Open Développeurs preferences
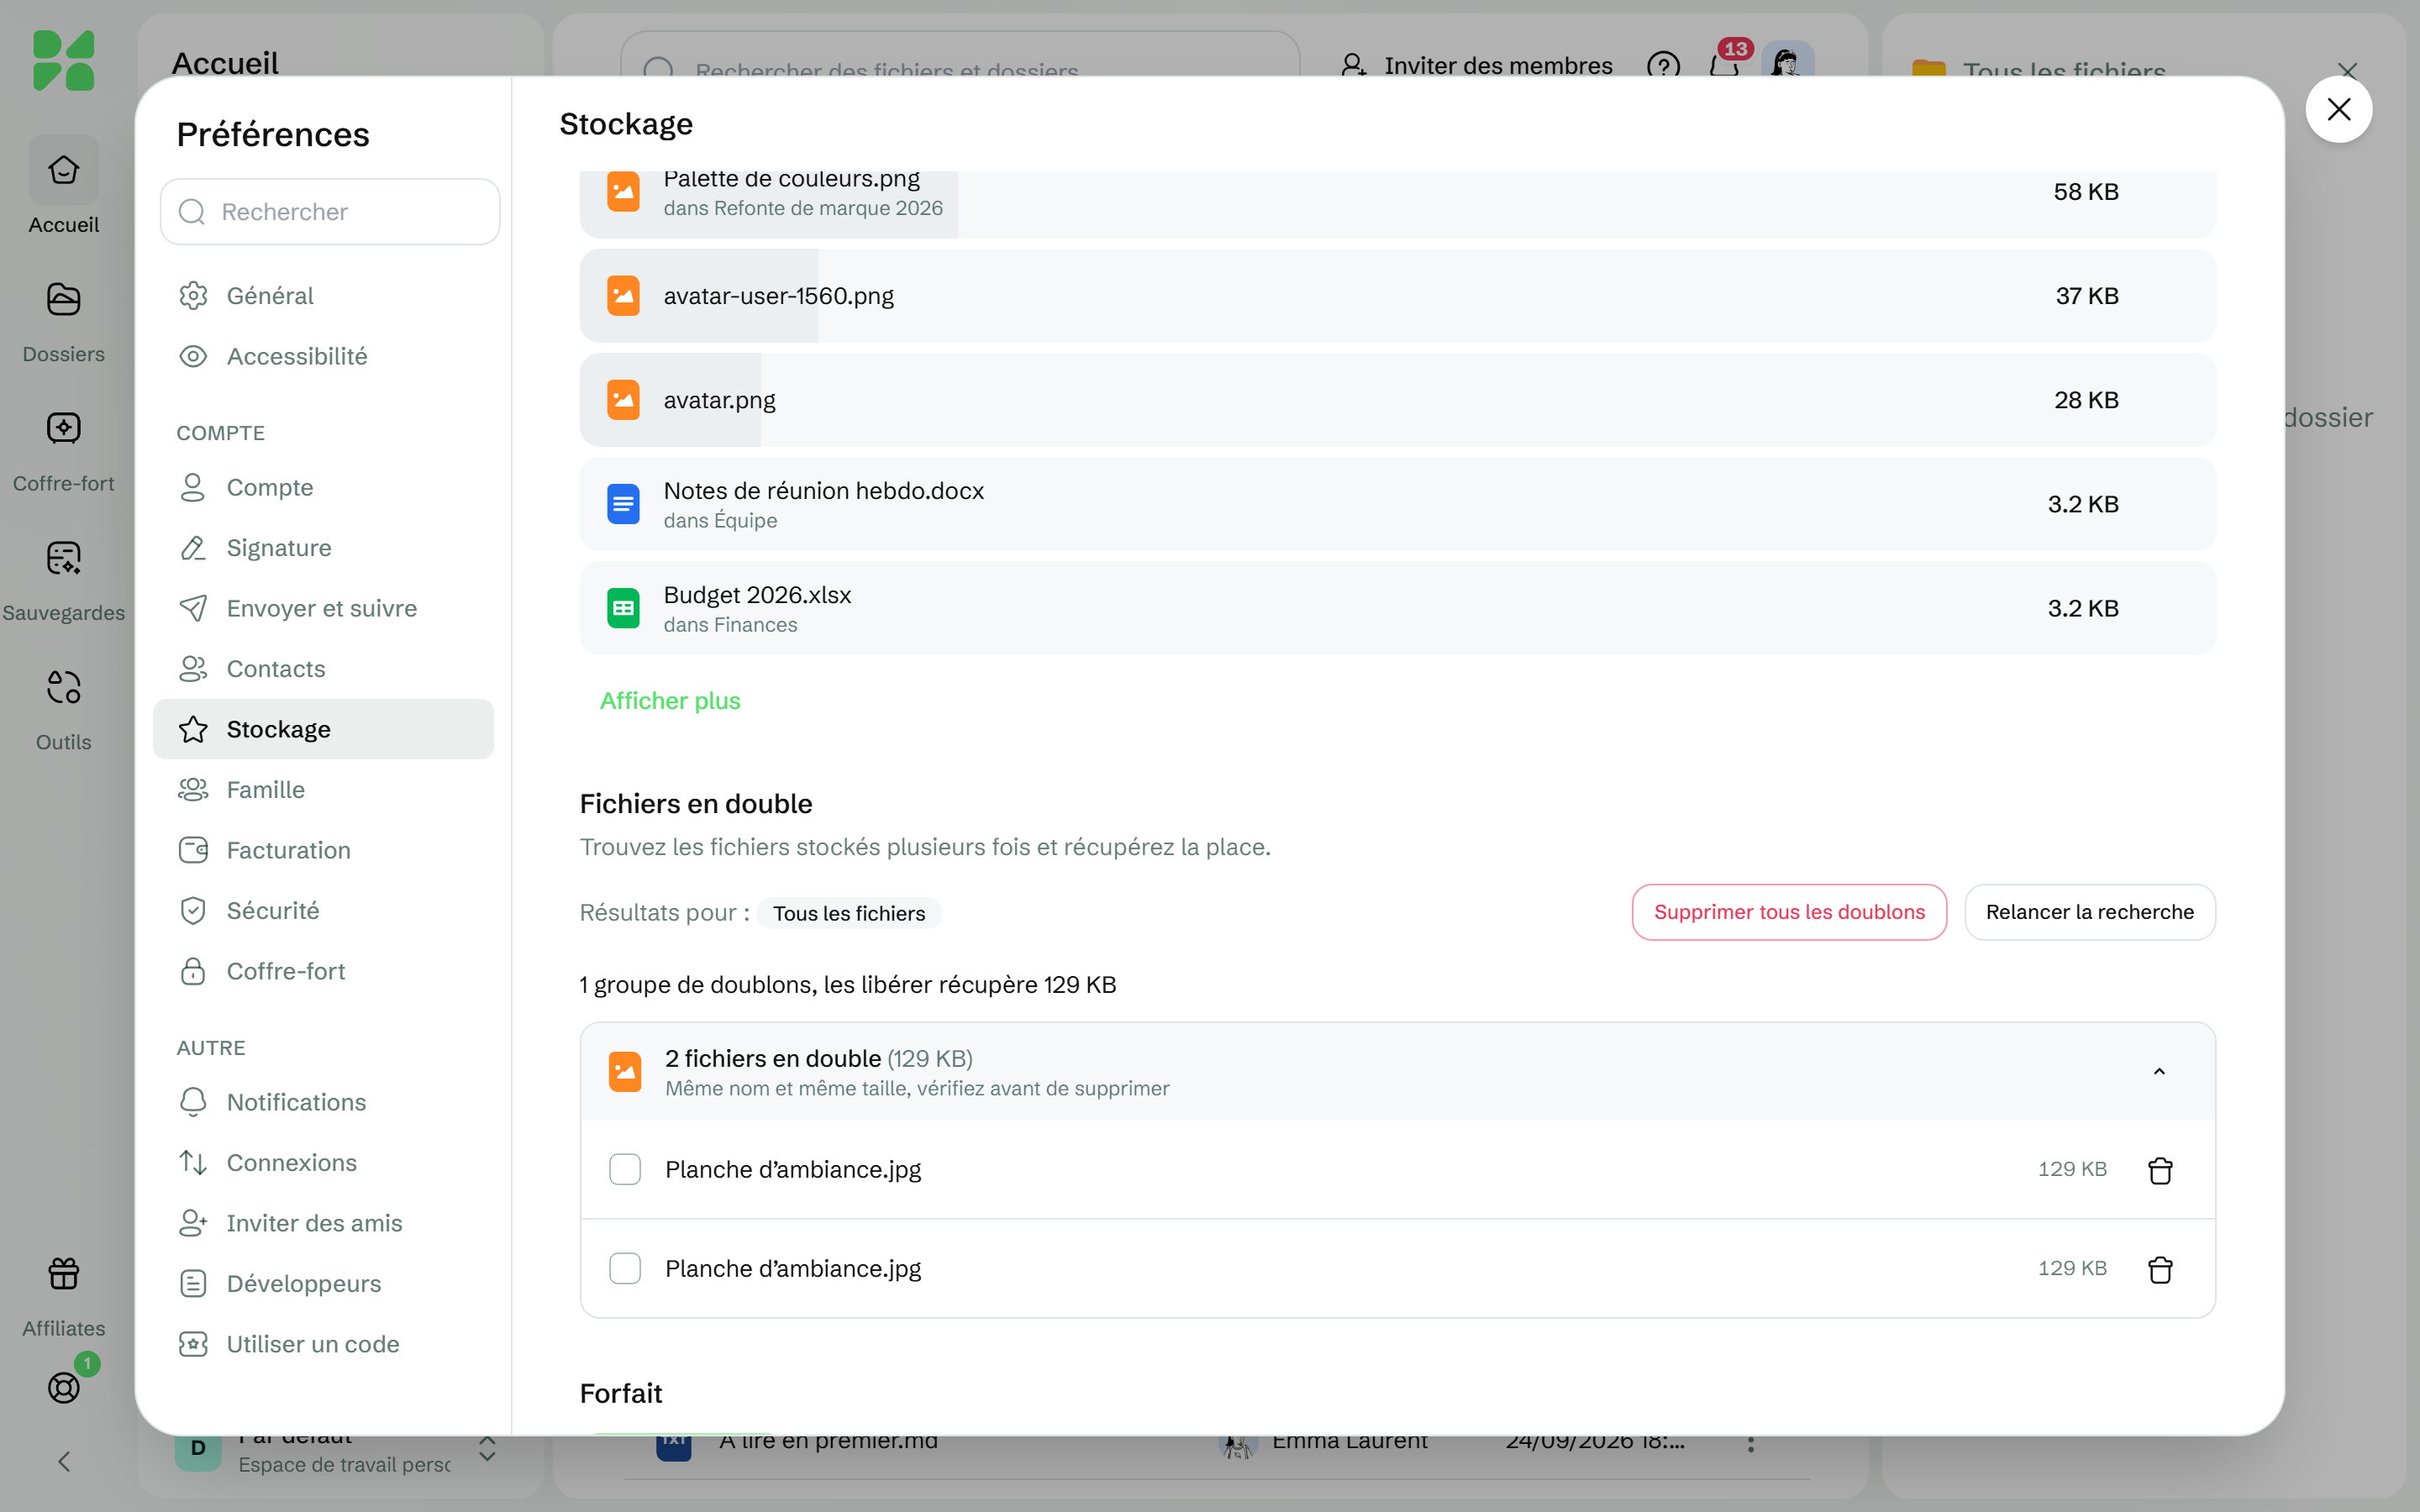 click(323, 1283)
